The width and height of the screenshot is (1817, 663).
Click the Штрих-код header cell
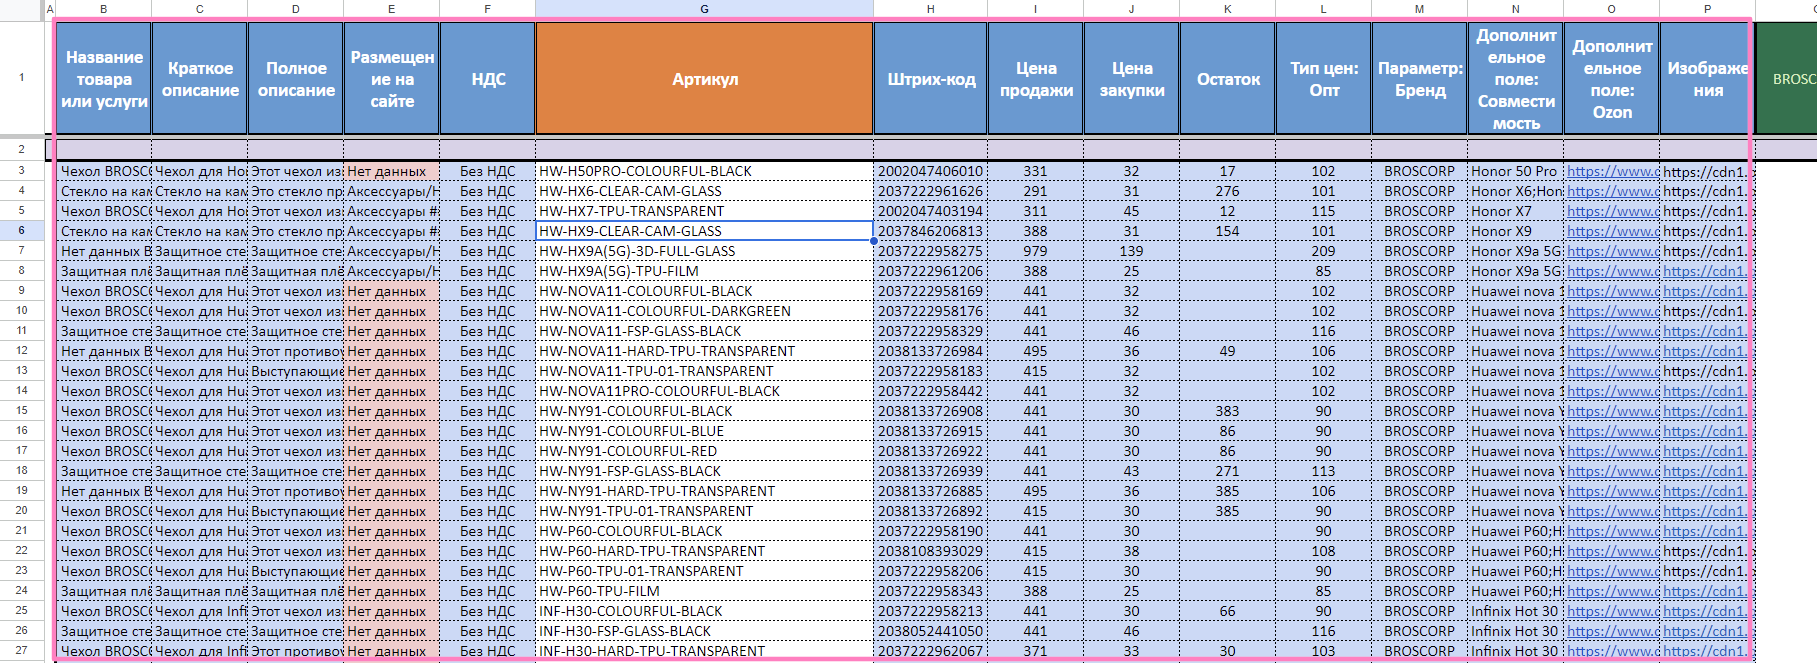pos(930,79)
